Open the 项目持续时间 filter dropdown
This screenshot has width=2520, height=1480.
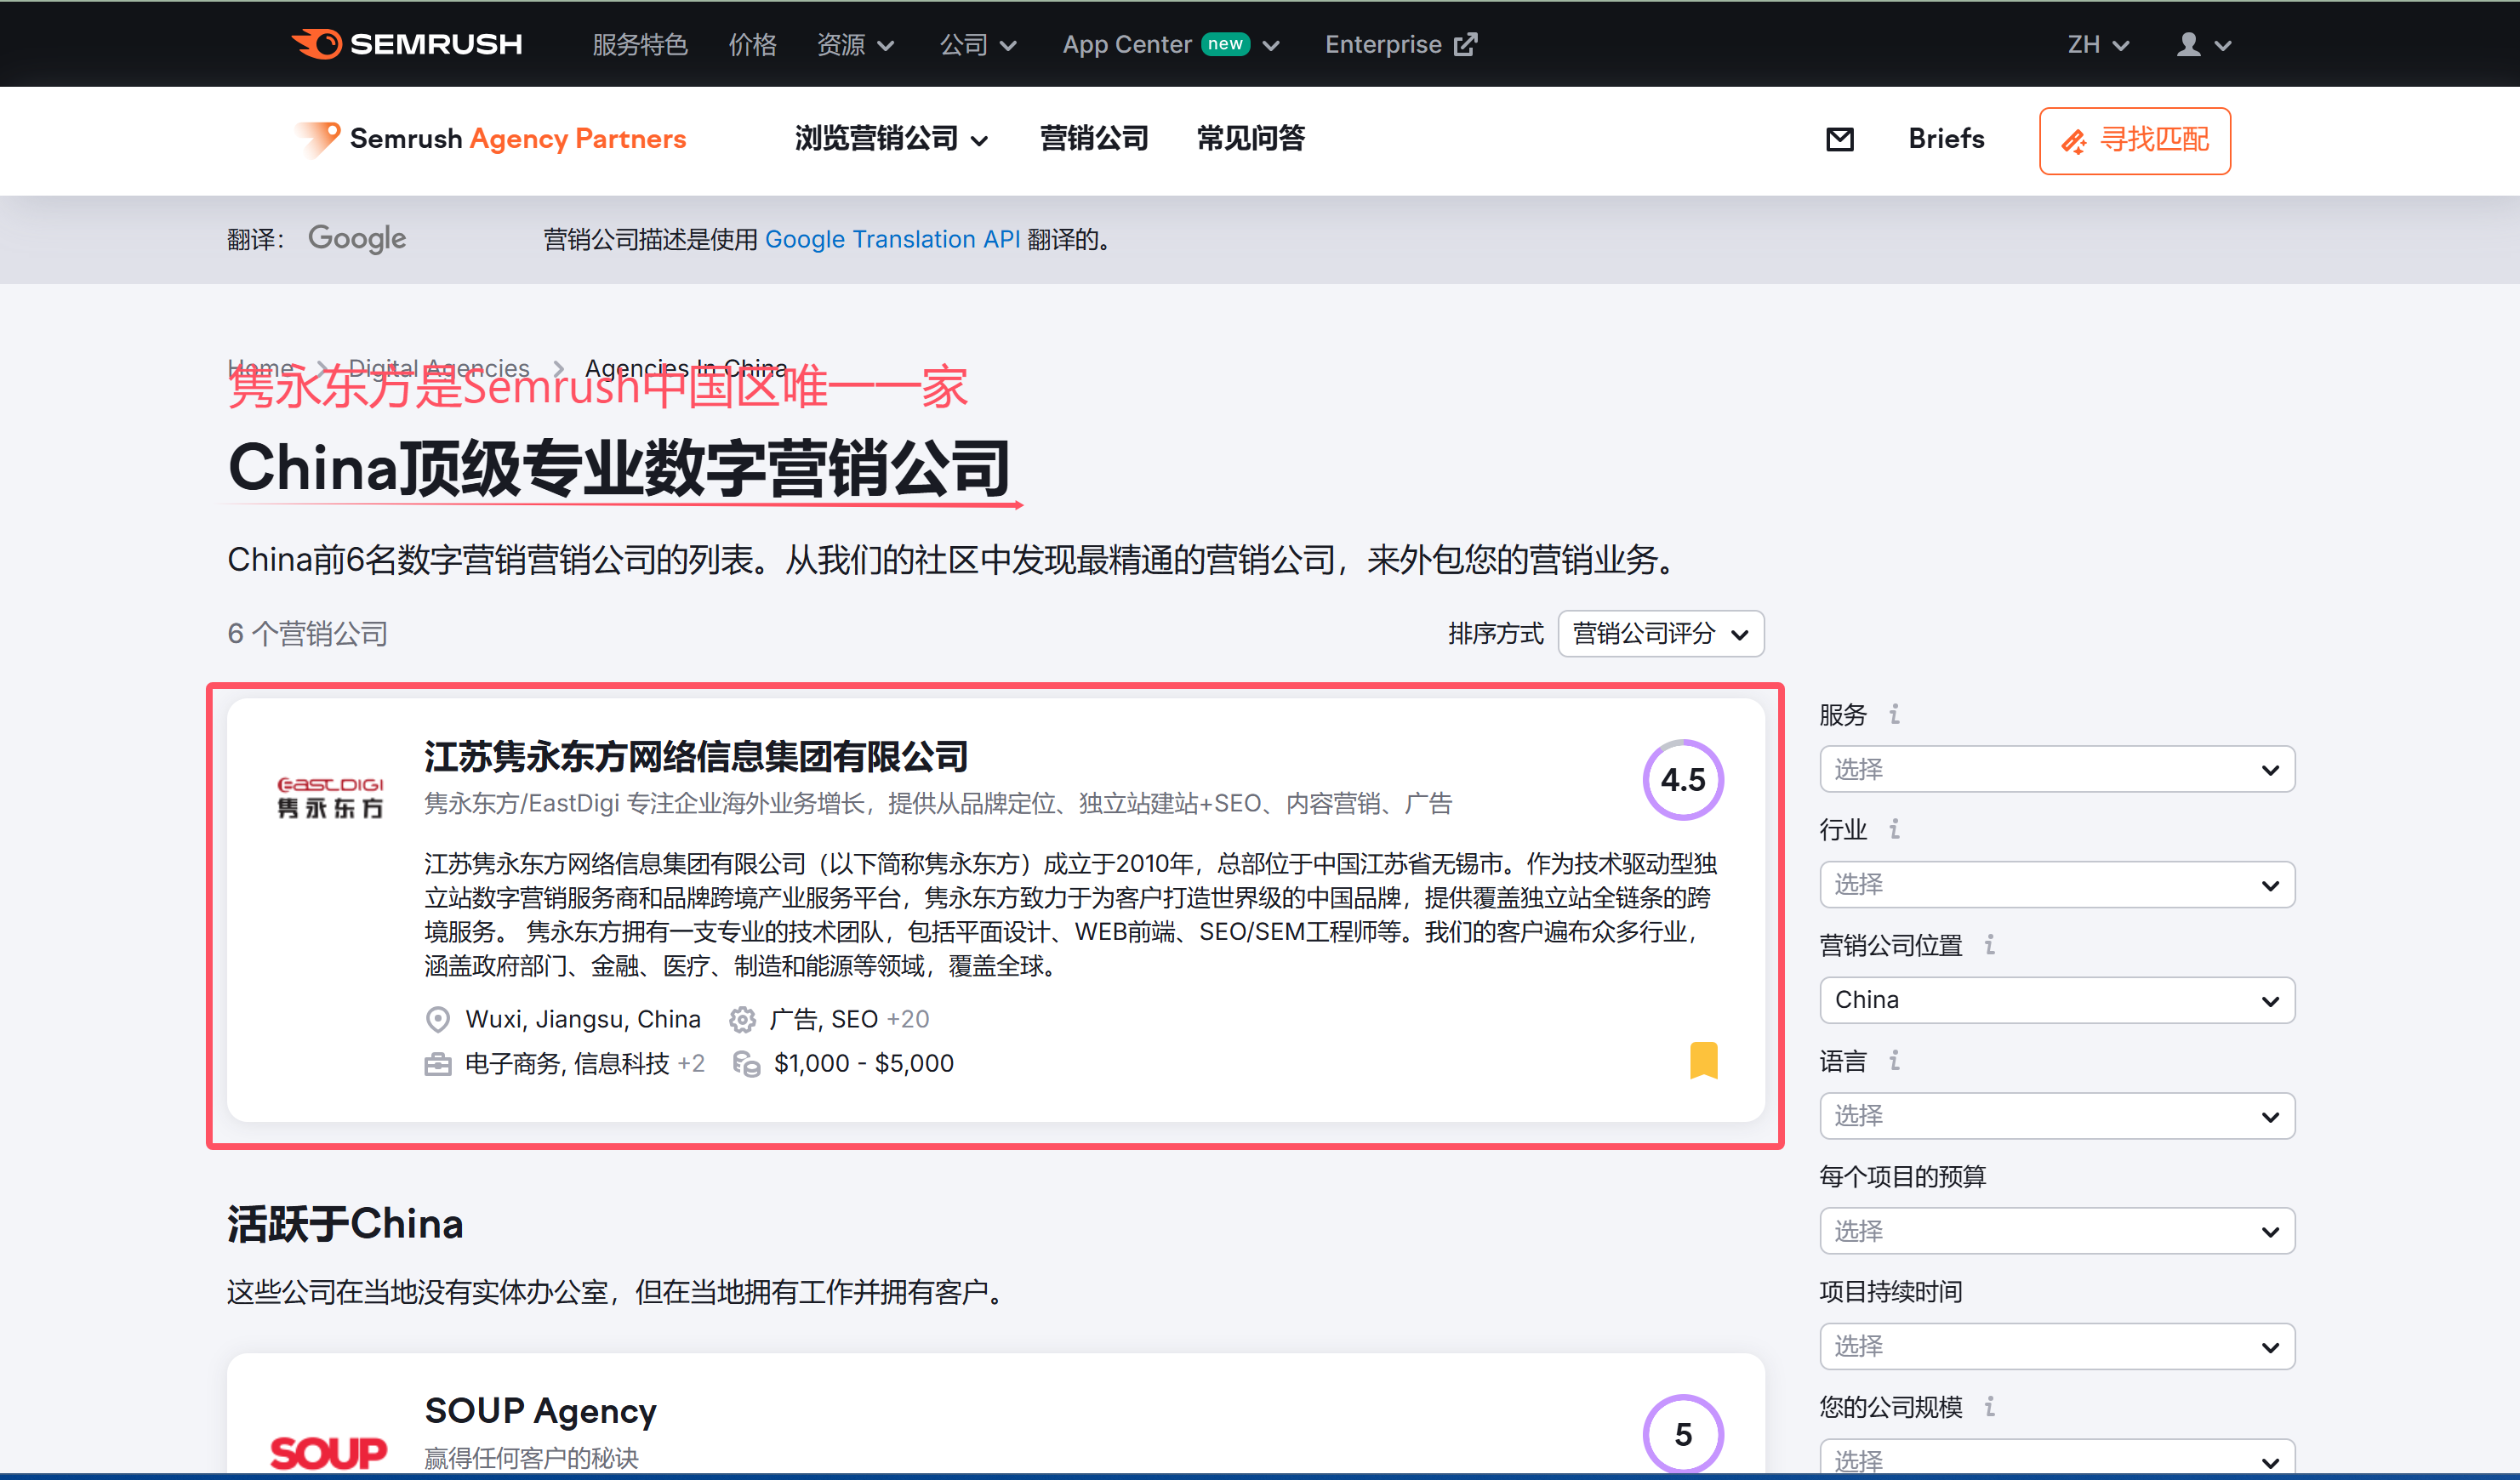coord(2057,1346)
